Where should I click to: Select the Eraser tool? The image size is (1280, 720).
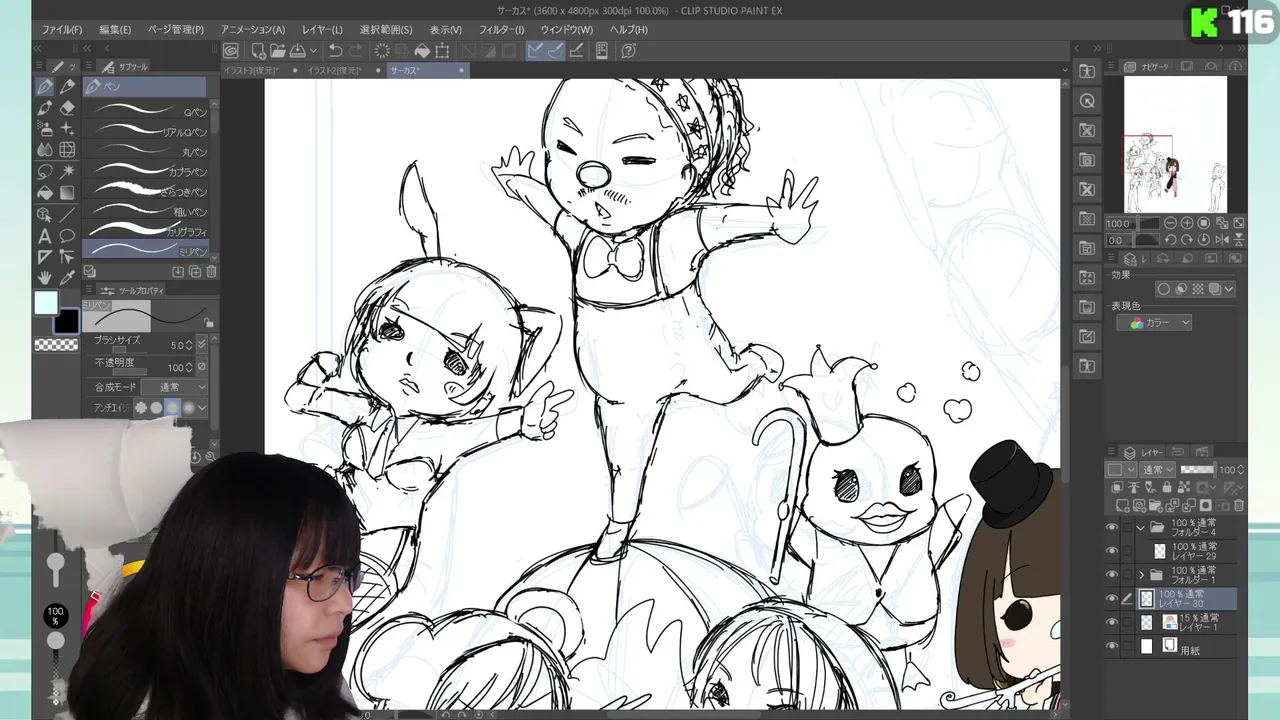67,108
